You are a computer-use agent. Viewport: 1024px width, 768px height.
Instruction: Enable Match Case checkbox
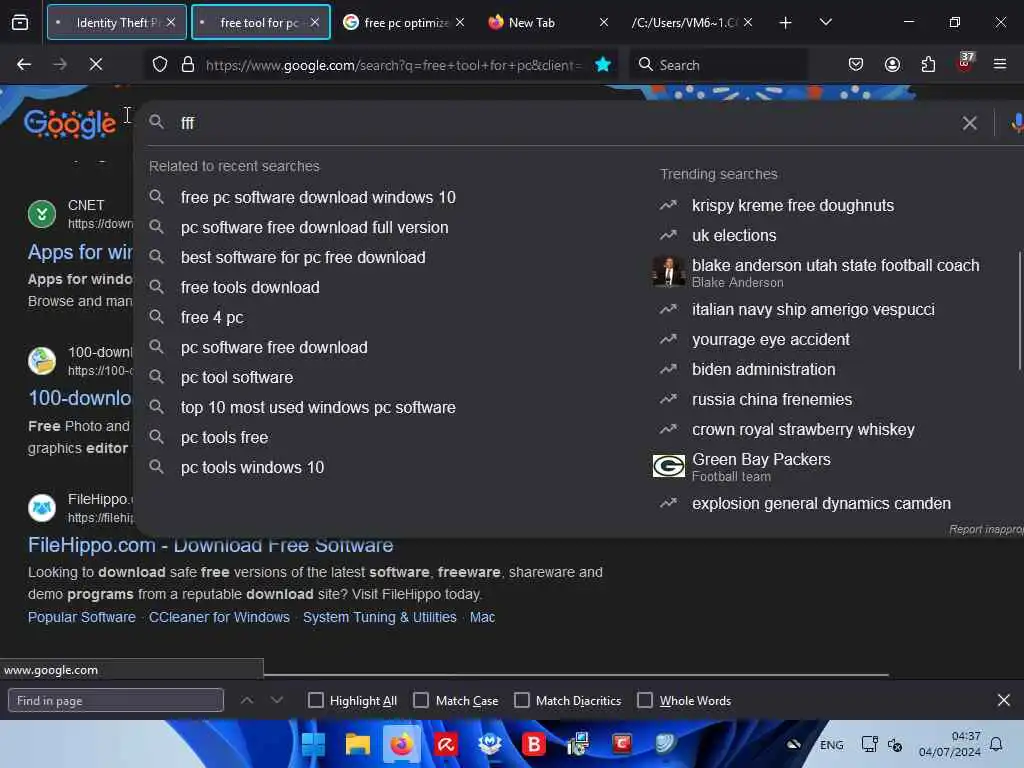421,700
